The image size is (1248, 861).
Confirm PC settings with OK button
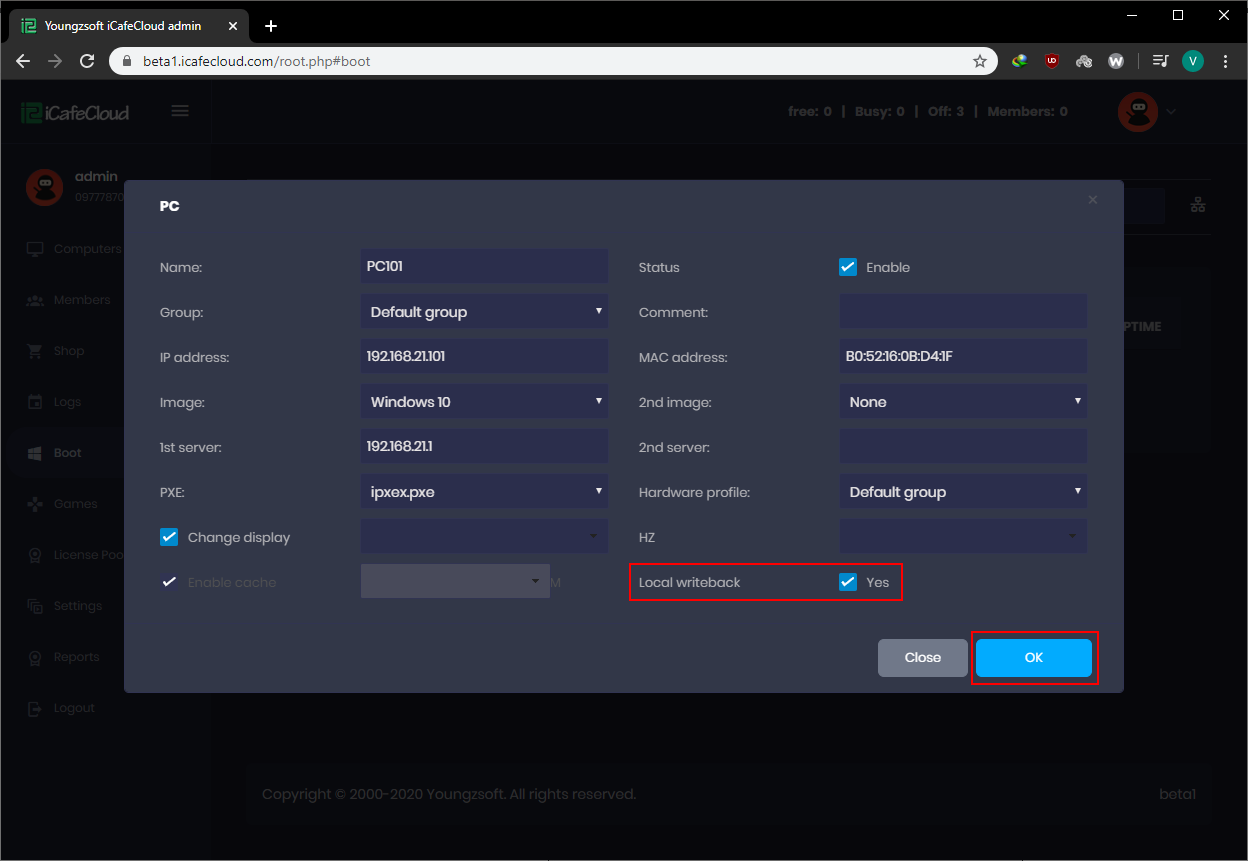[1035, 657]
